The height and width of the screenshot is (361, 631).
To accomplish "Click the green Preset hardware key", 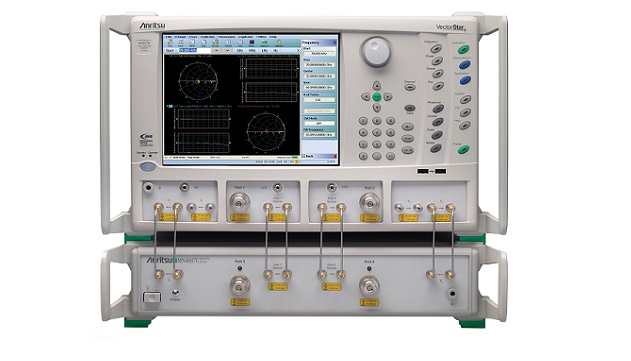I will [463, 150].
